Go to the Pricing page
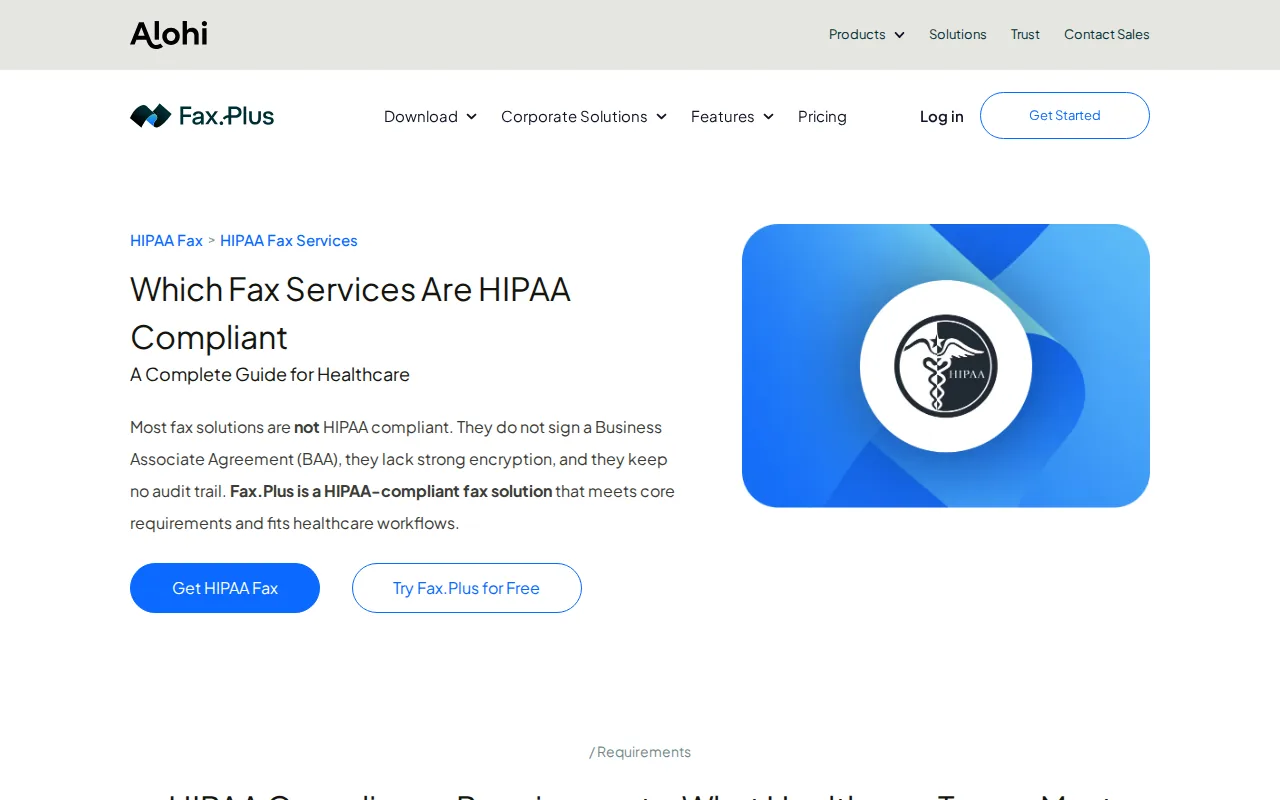 (x=822, y=116)
